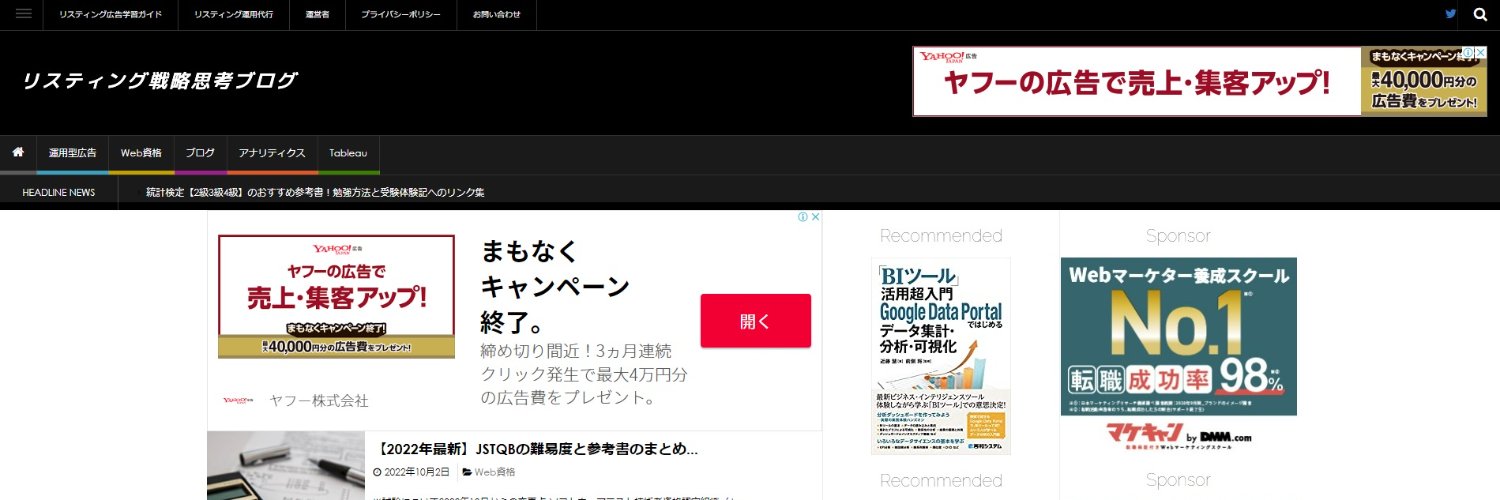
Task: Select Web資格 navigation tab
Action: point(141,153)
